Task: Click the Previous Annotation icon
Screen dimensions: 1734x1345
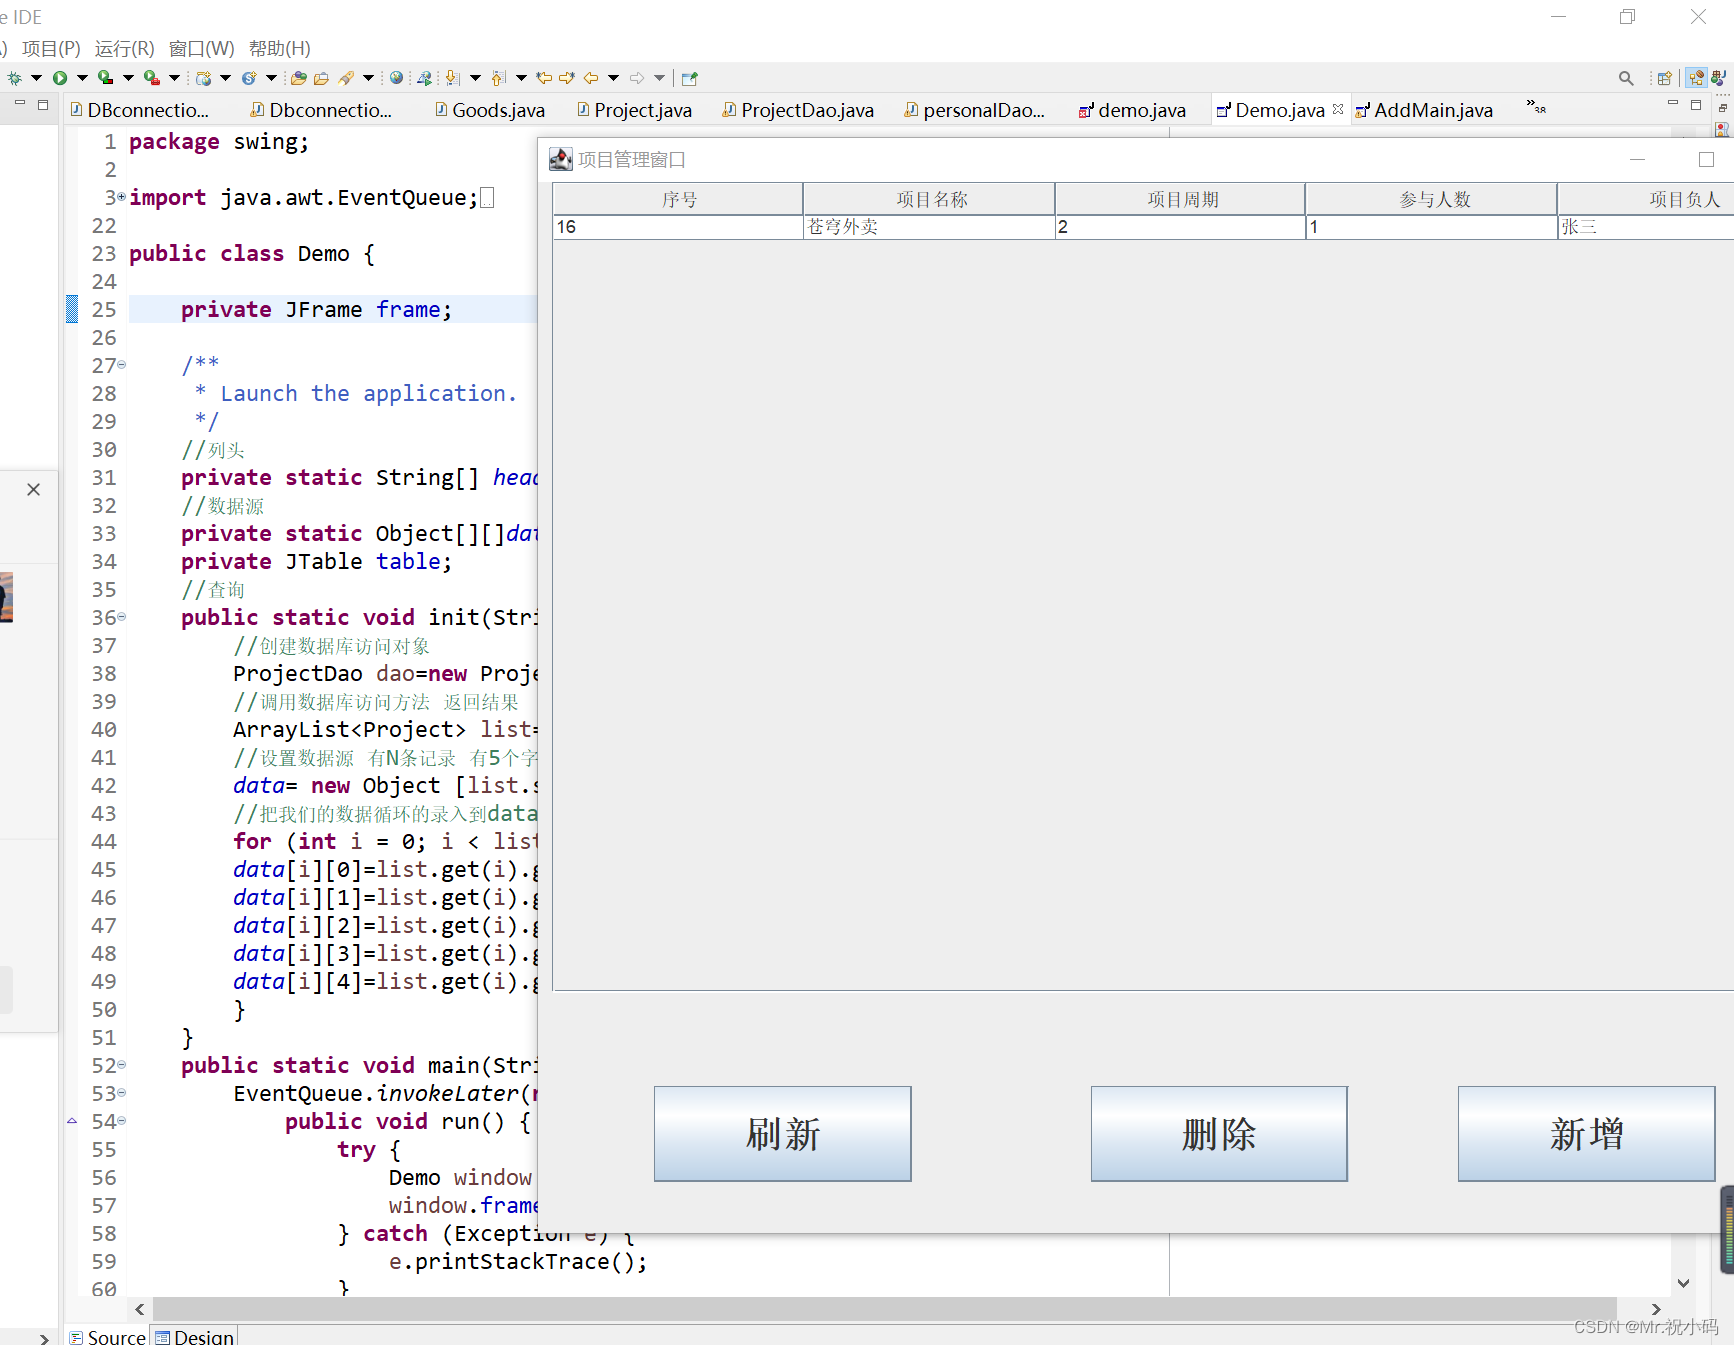Action: tap(499, 78)
